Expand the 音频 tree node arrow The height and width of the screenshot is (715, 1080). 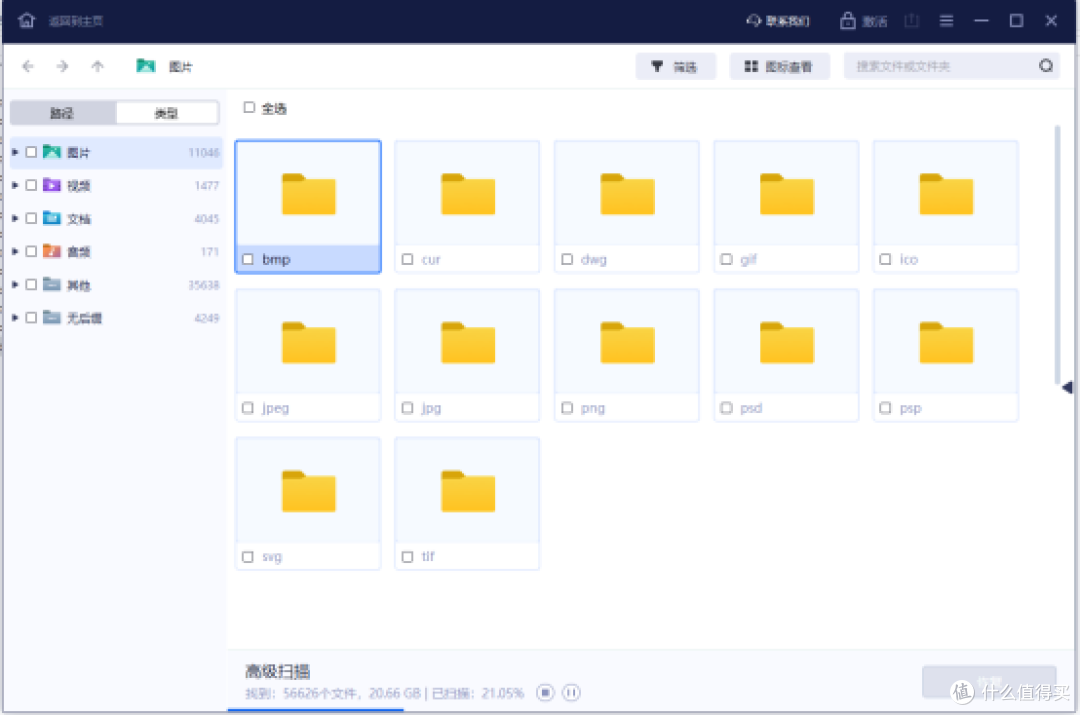[x=15, y=251]
